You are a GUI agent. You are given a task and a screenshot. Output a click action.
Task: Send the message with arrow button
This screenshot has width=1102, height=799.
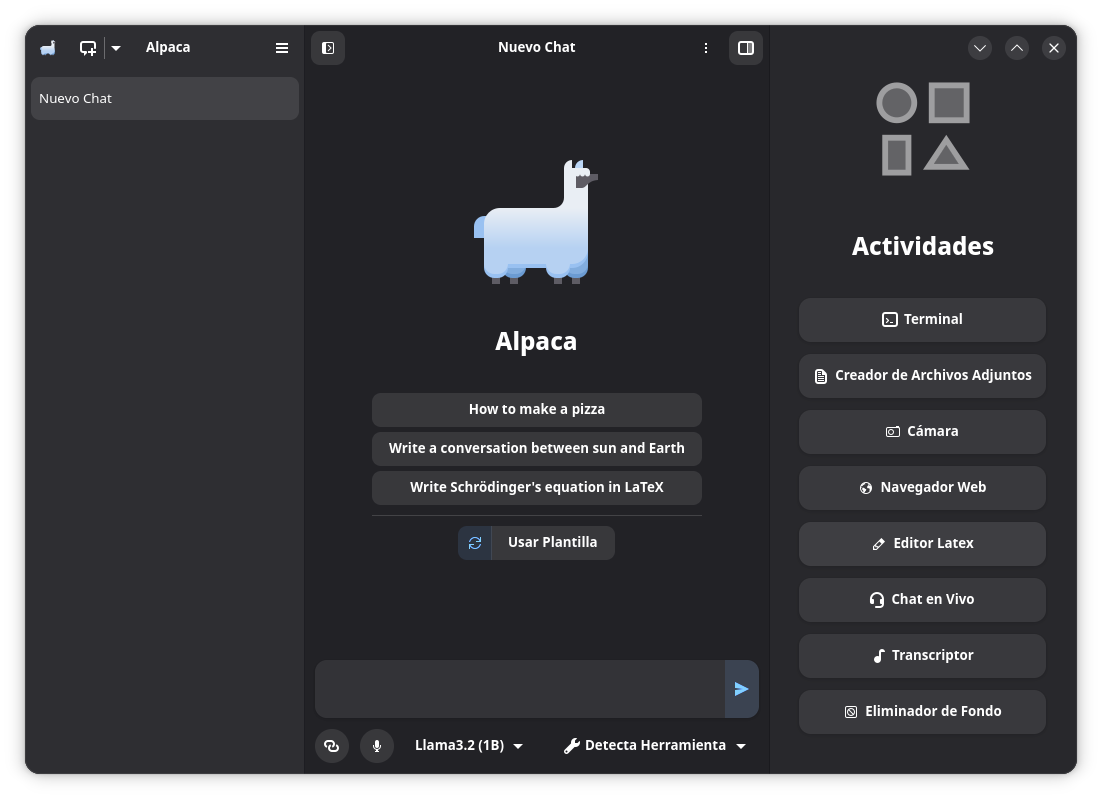[741, 689]
